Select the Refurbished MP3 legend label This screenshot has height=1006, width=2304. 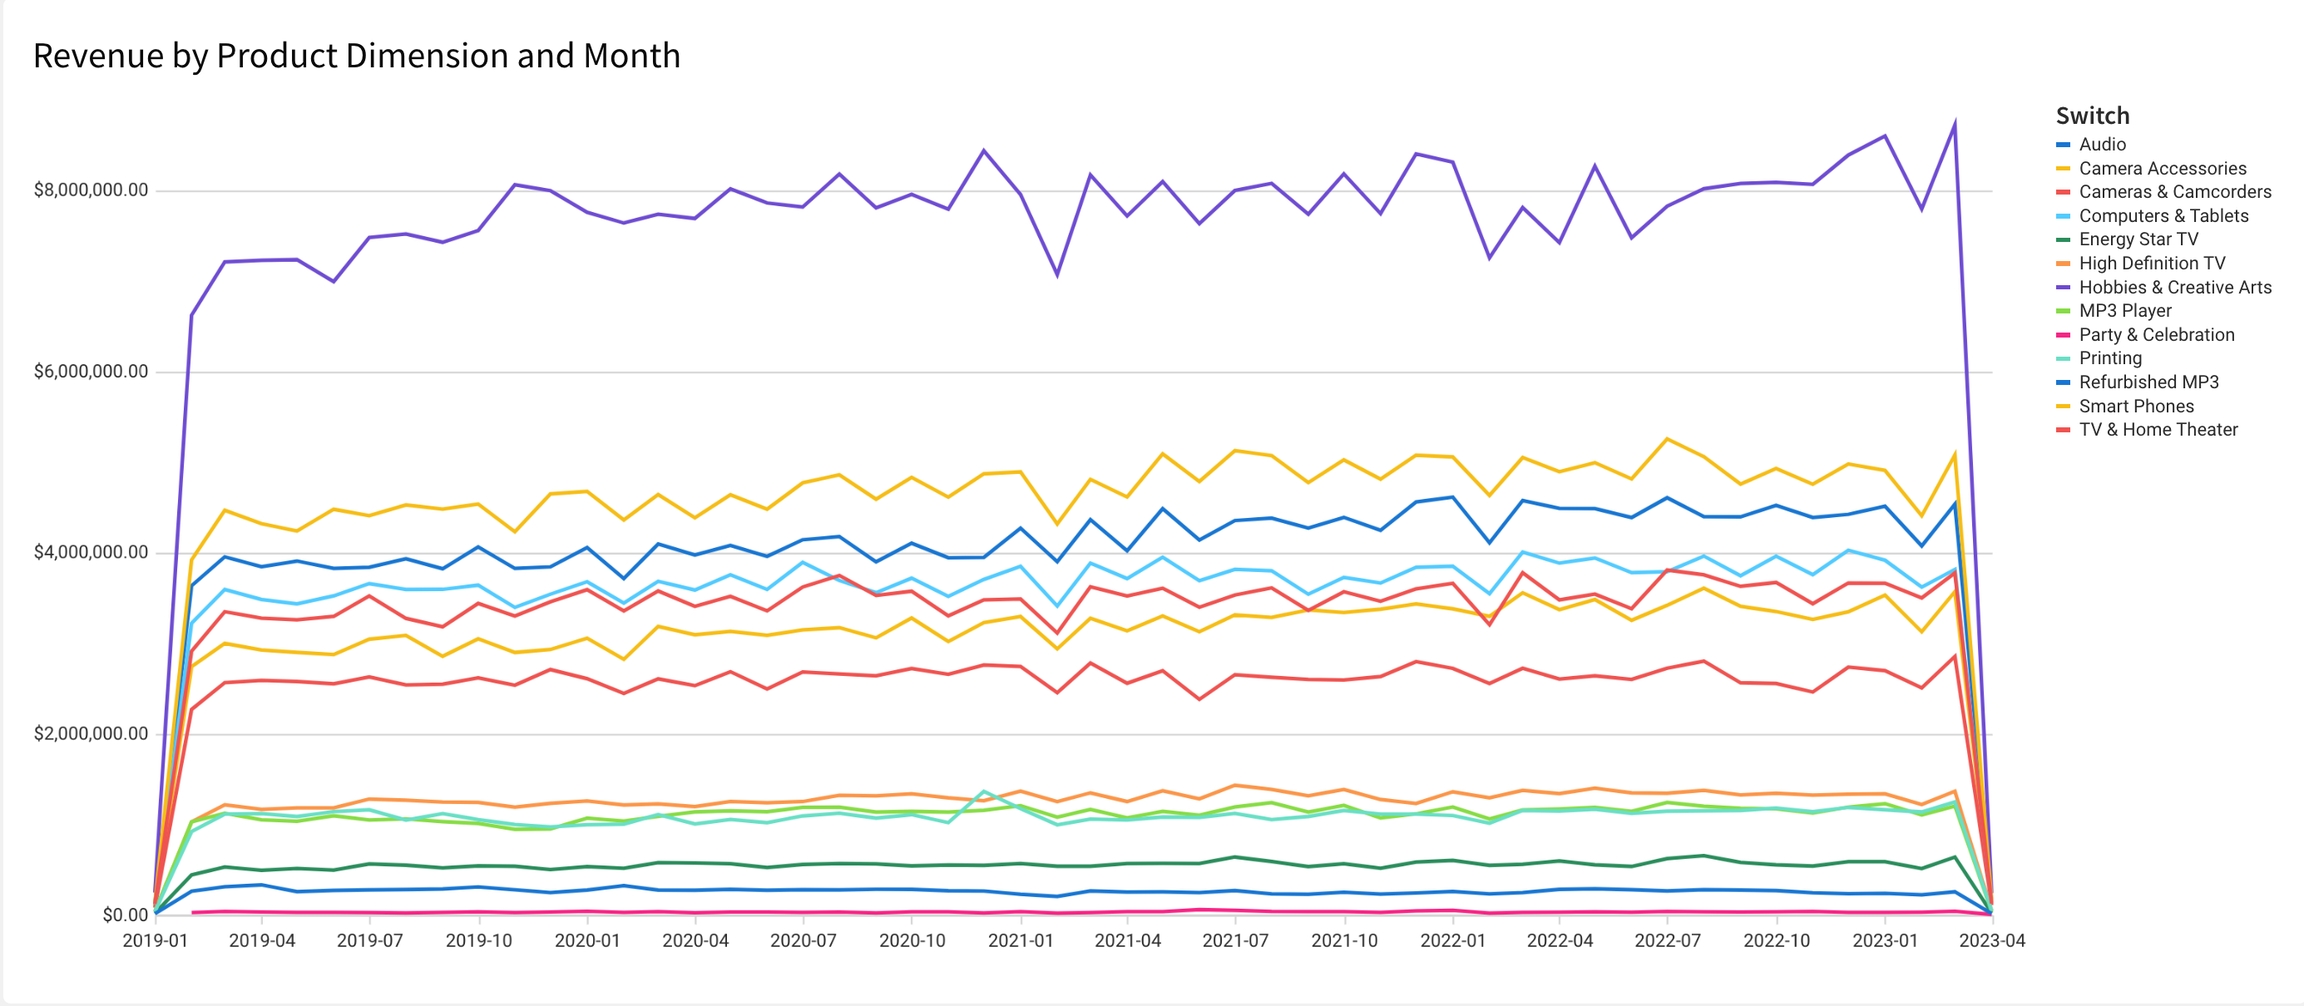click(x=2148, y=383)
